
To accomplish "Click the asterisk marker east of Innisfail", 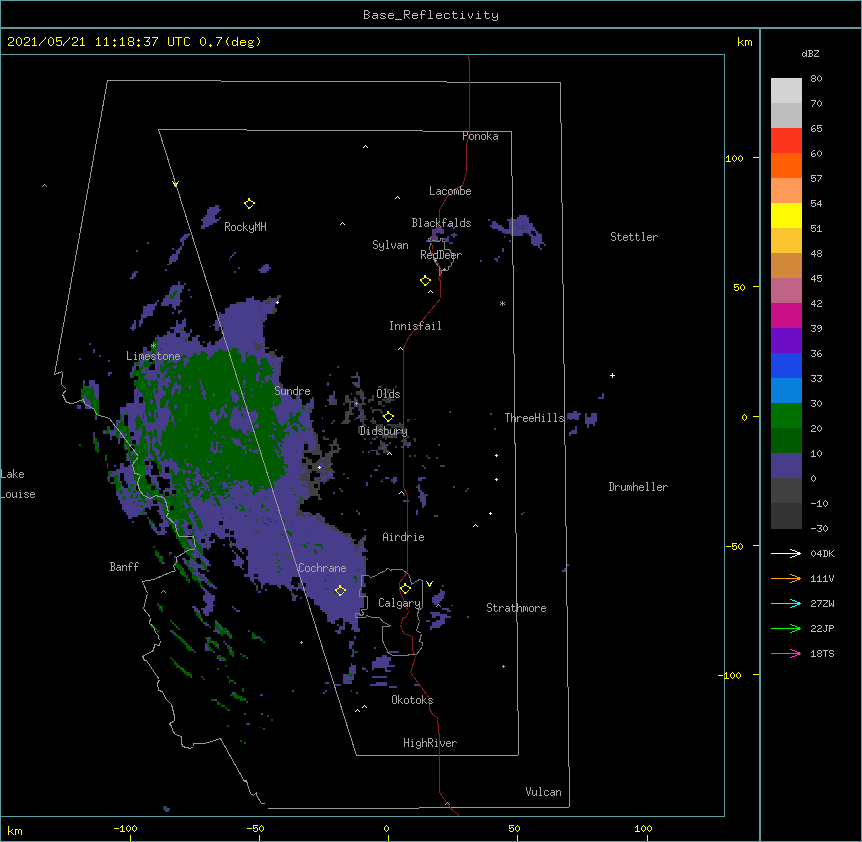I will (502, 304).
